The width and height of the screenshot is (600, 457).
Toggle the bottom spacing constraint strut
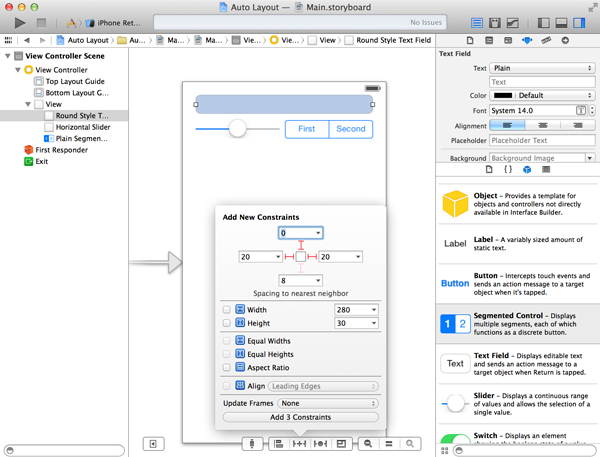tap(301, 268)
